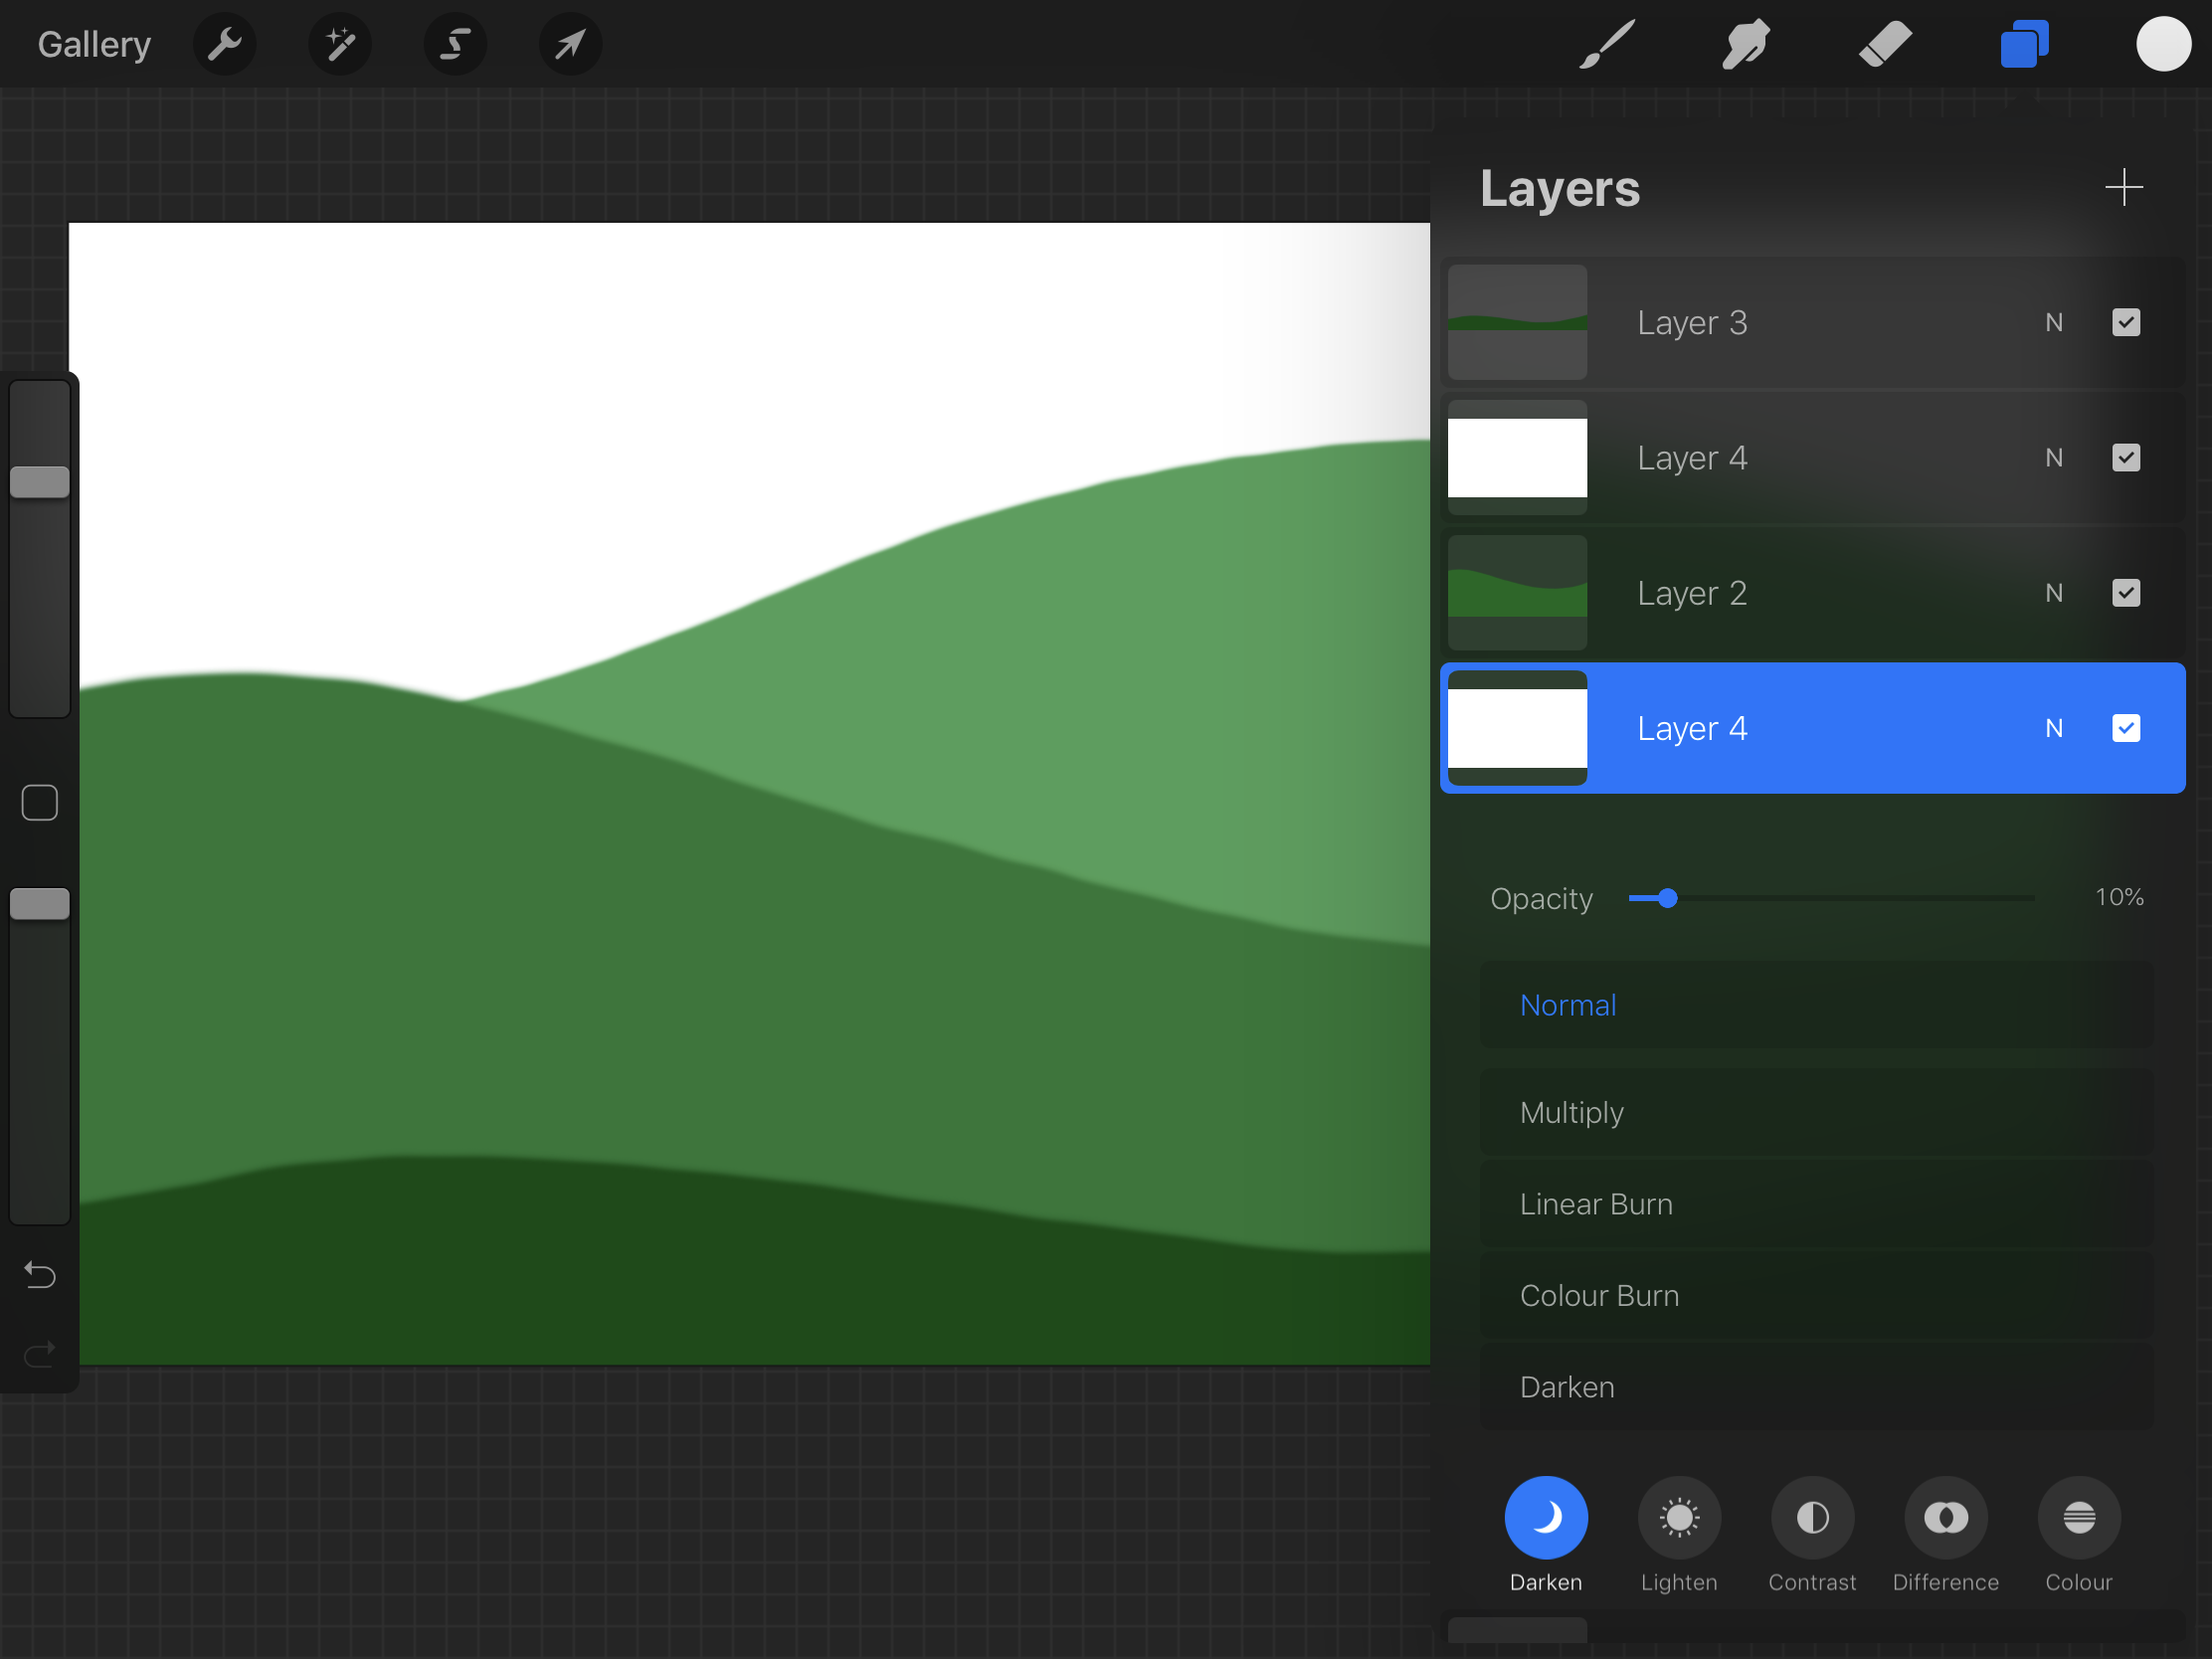2212x1659 pixels.
Task: Open the active colour swatch
Action: coord(2163,44)
